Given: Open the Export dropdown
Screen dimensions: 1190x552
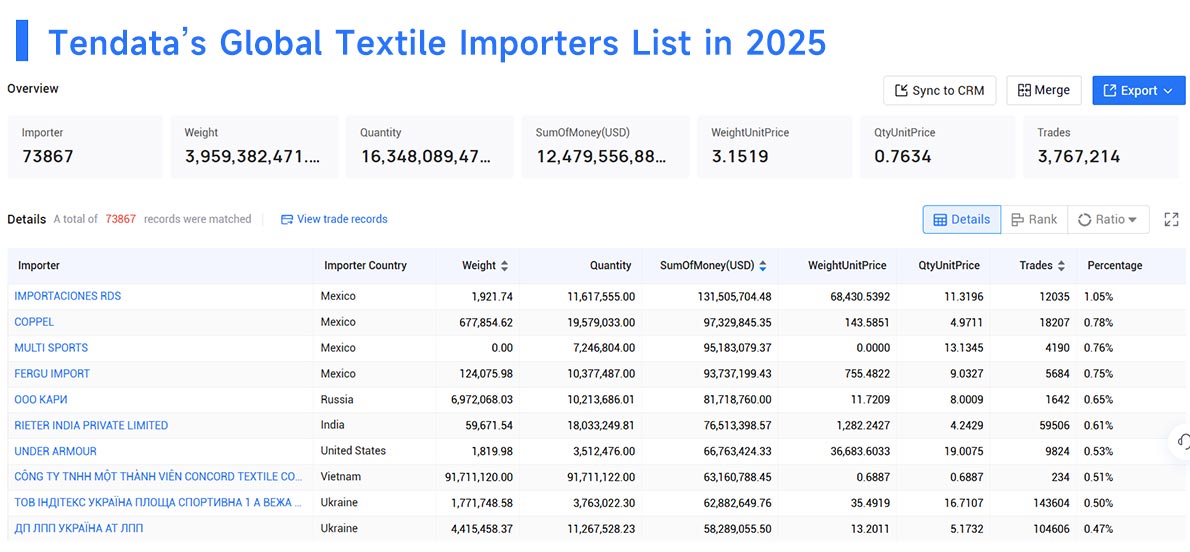Looking at the screenshot, I should (x=1138, y=90).
